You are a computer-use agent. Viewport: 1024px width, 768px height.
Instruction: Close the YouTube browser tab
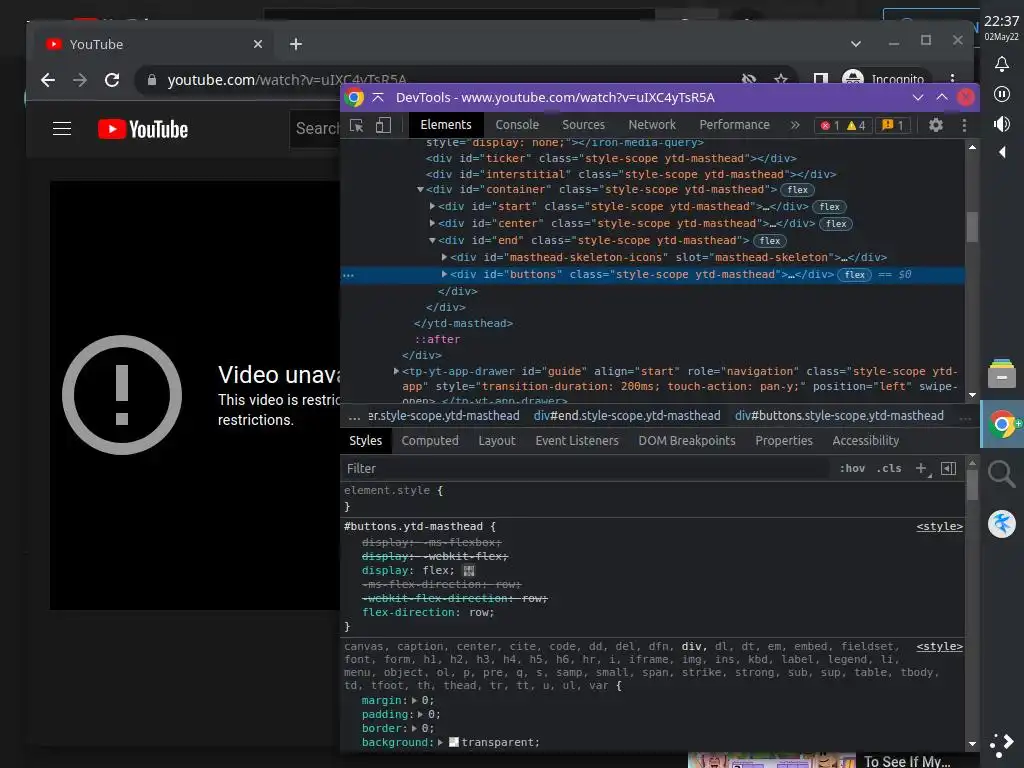point(258,44)
